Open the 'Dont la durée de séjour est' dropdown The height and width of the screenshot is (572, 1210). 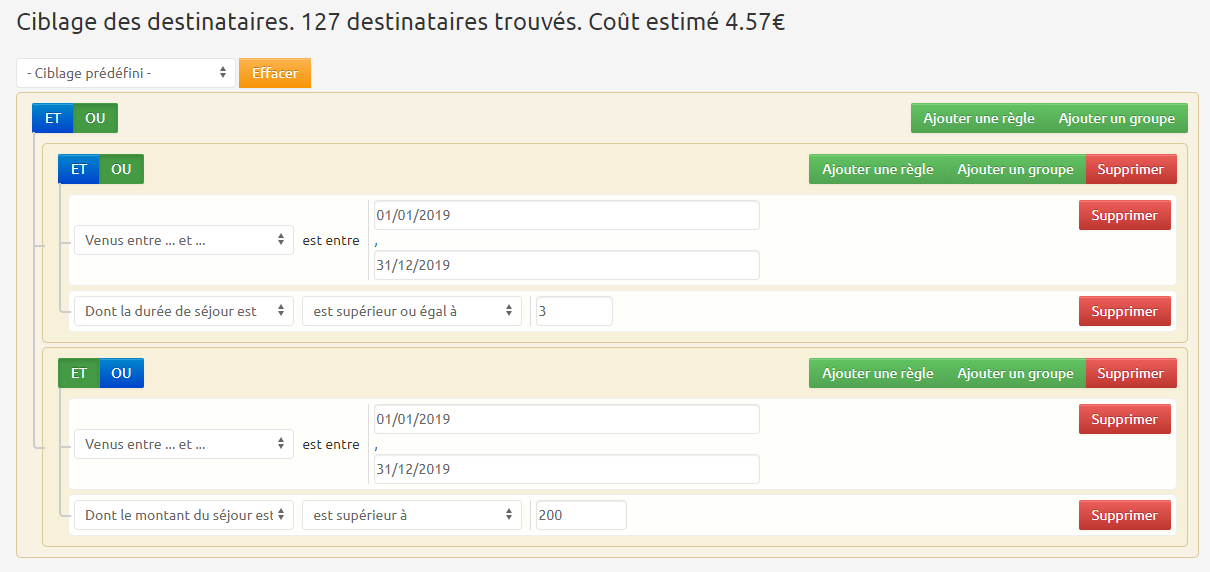click(x=184, y=311)
